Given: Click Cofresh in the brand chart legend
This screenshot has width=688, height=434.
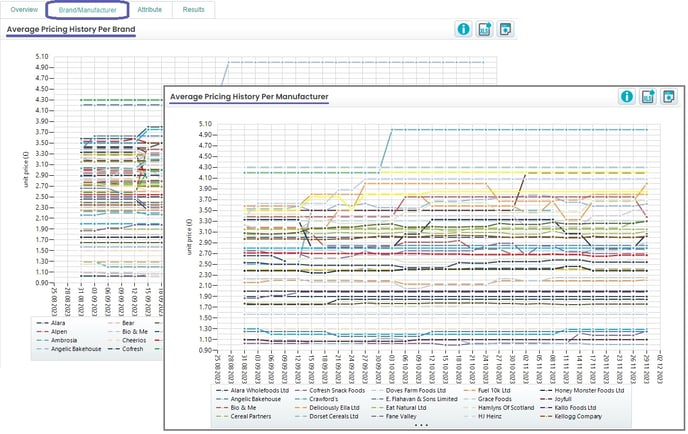Looking at the screenshot, I should (x=125, y=349).
